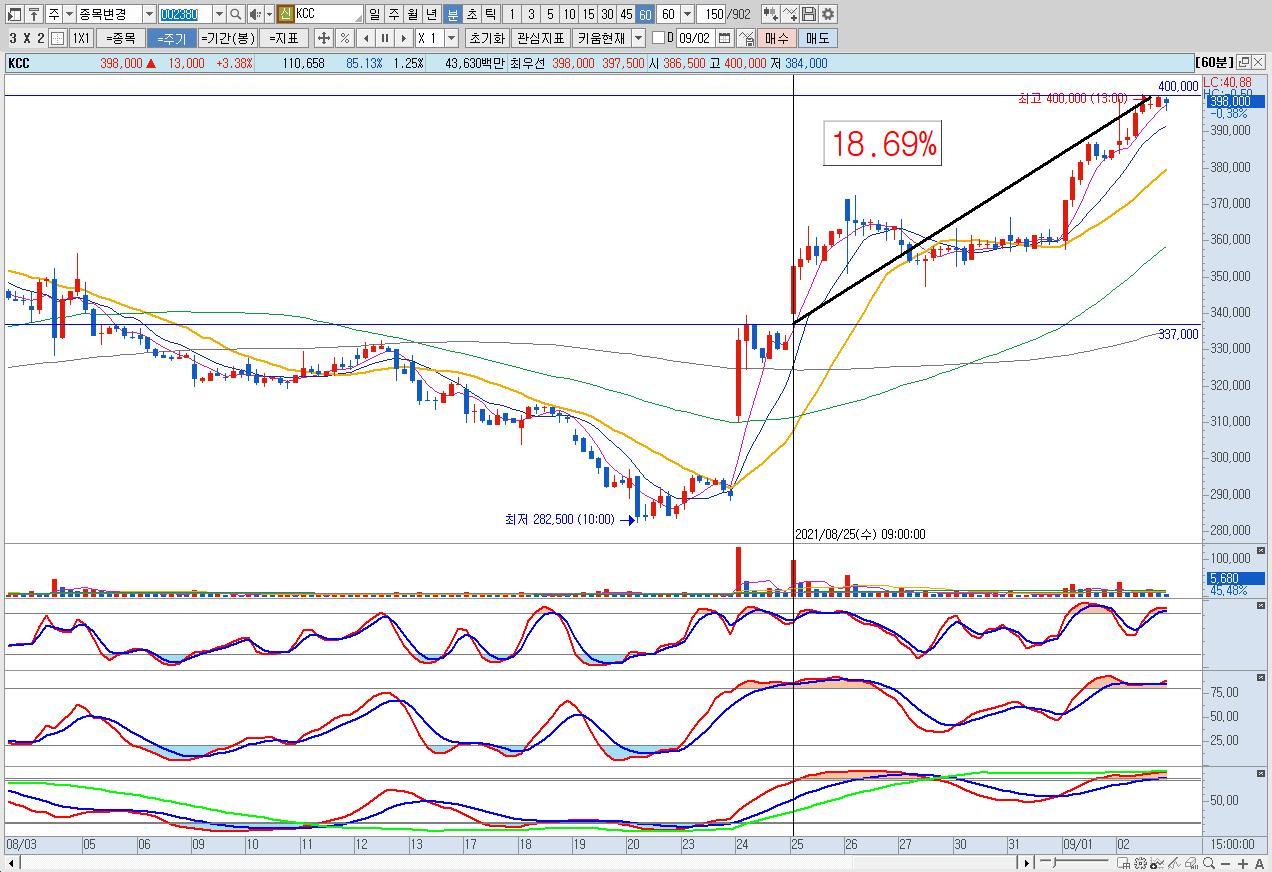Select the 월 monthly period tab
Image resolution: width=1272 pixels, height=872 pixels.
(412, 14)
